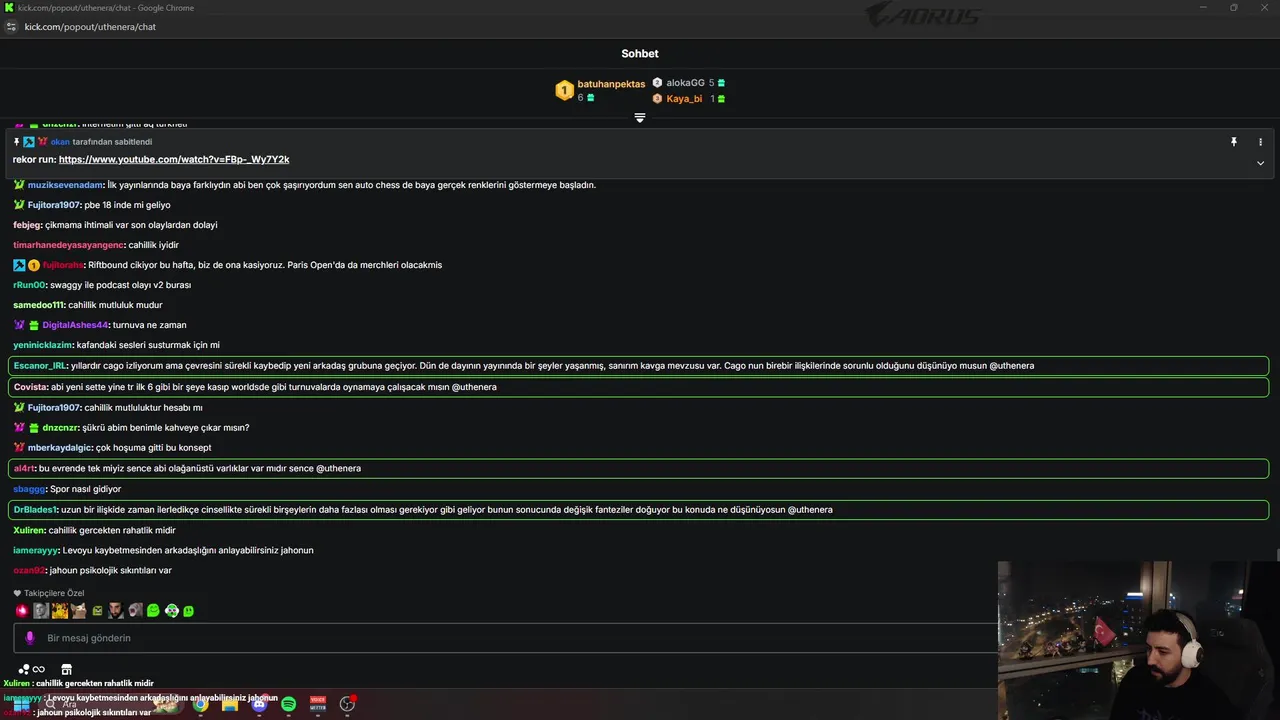Click the infinity icon below the message box
Image resolution: width=1280 pixels, height=720 pixels.
38,669
